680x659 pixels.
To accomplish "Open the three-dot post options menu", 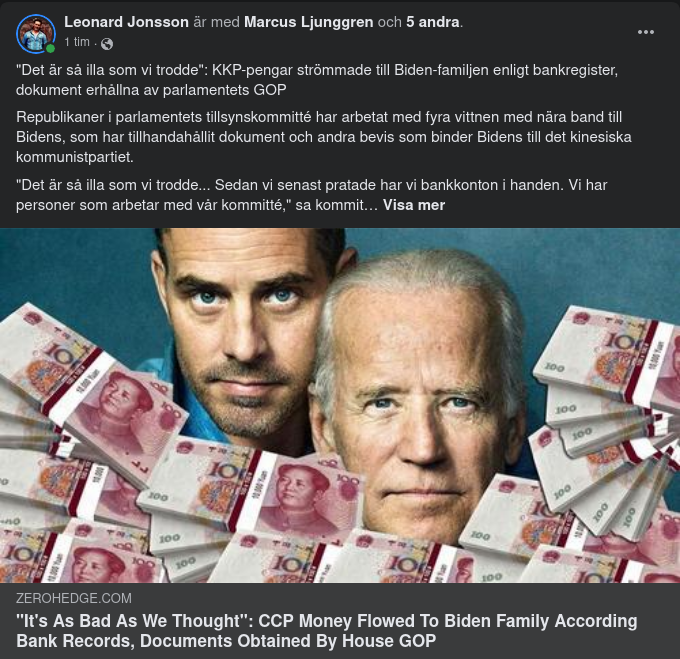I will (645, 32).
